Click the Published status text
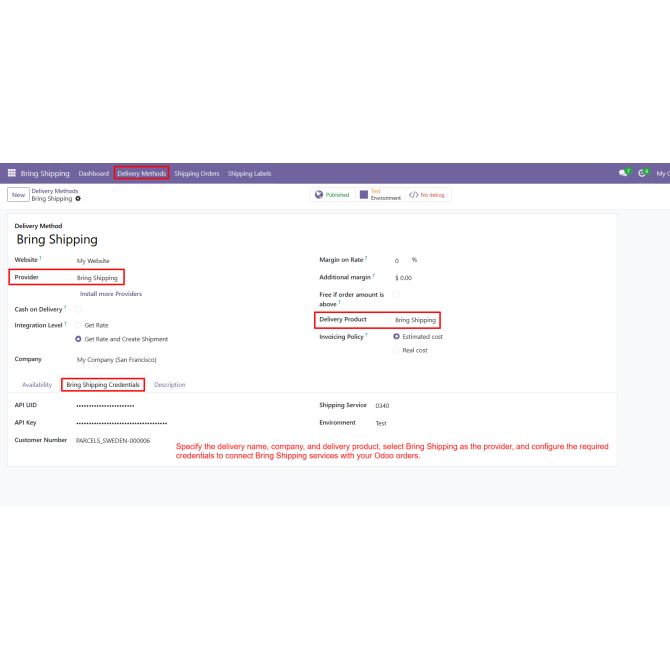Viewport: 670px width, 670px height. click(338, 195)
